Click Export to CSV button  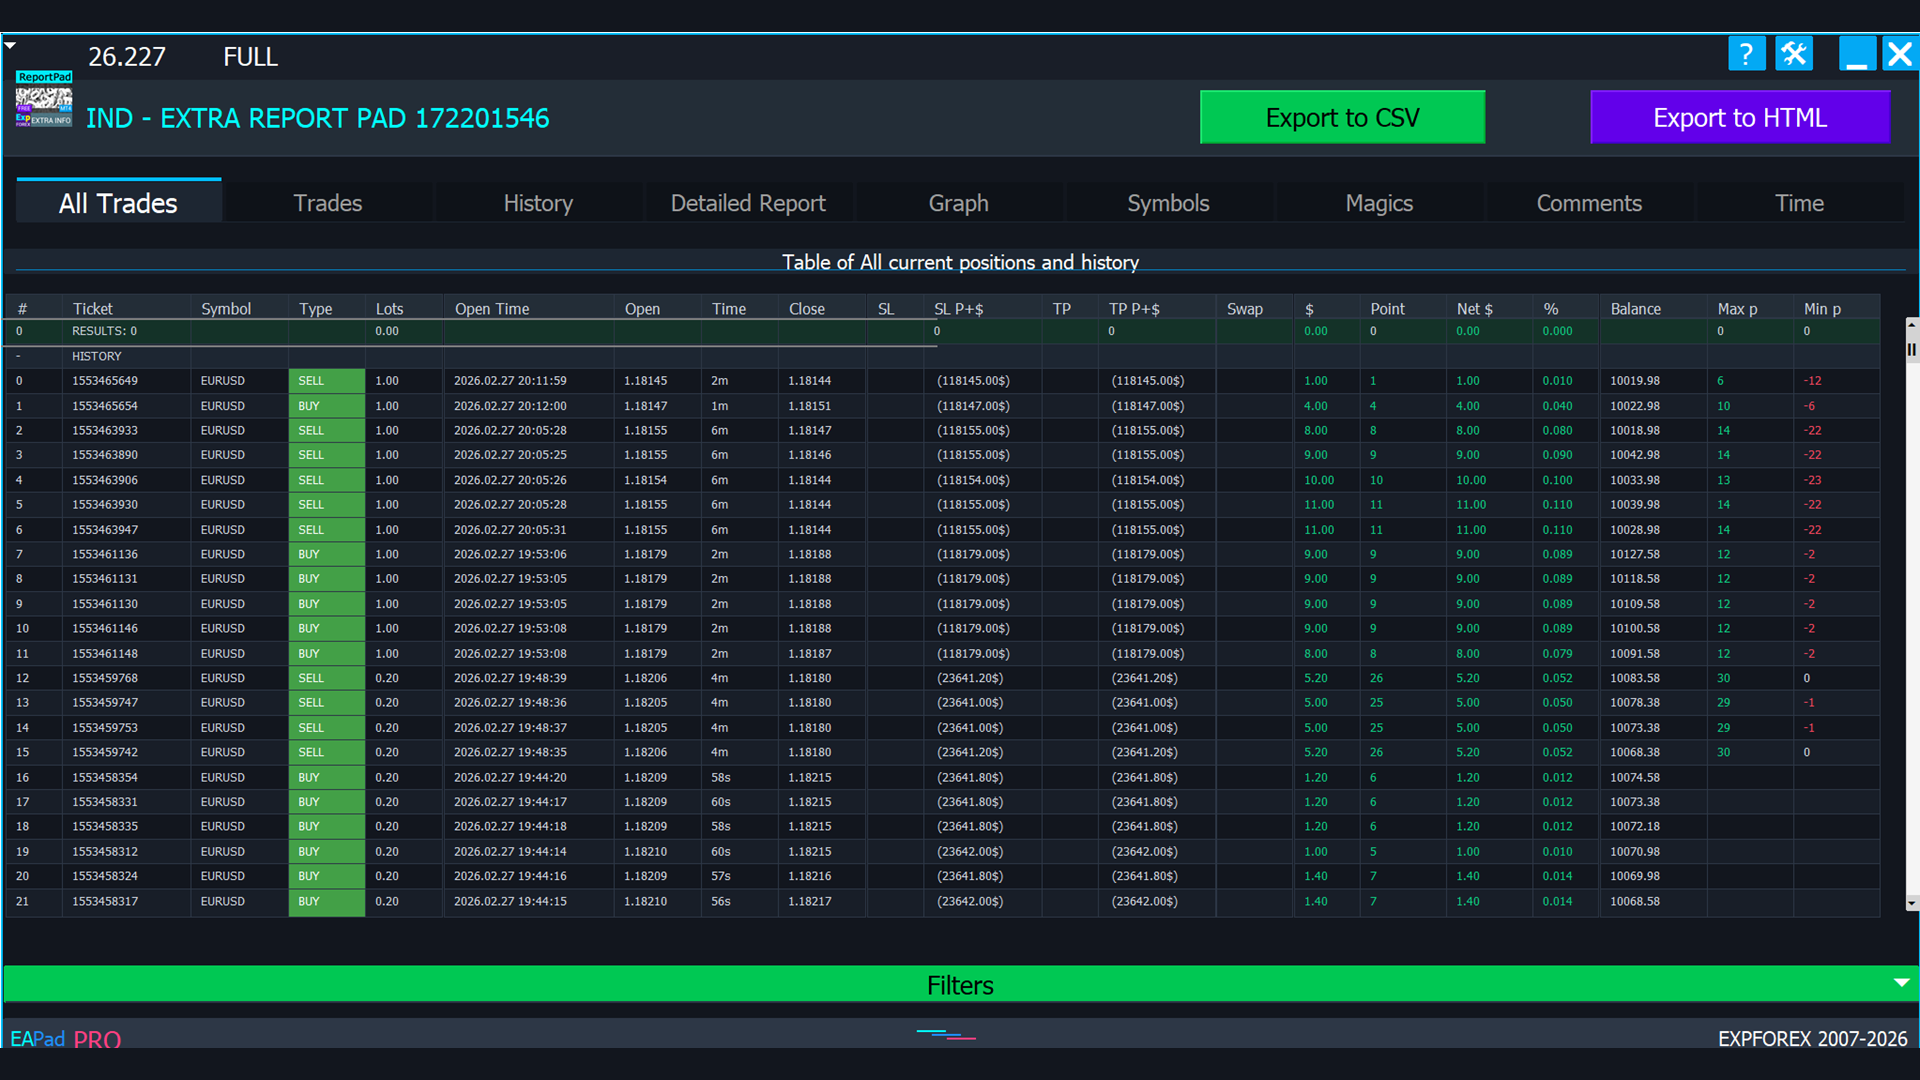[1342, 118]
